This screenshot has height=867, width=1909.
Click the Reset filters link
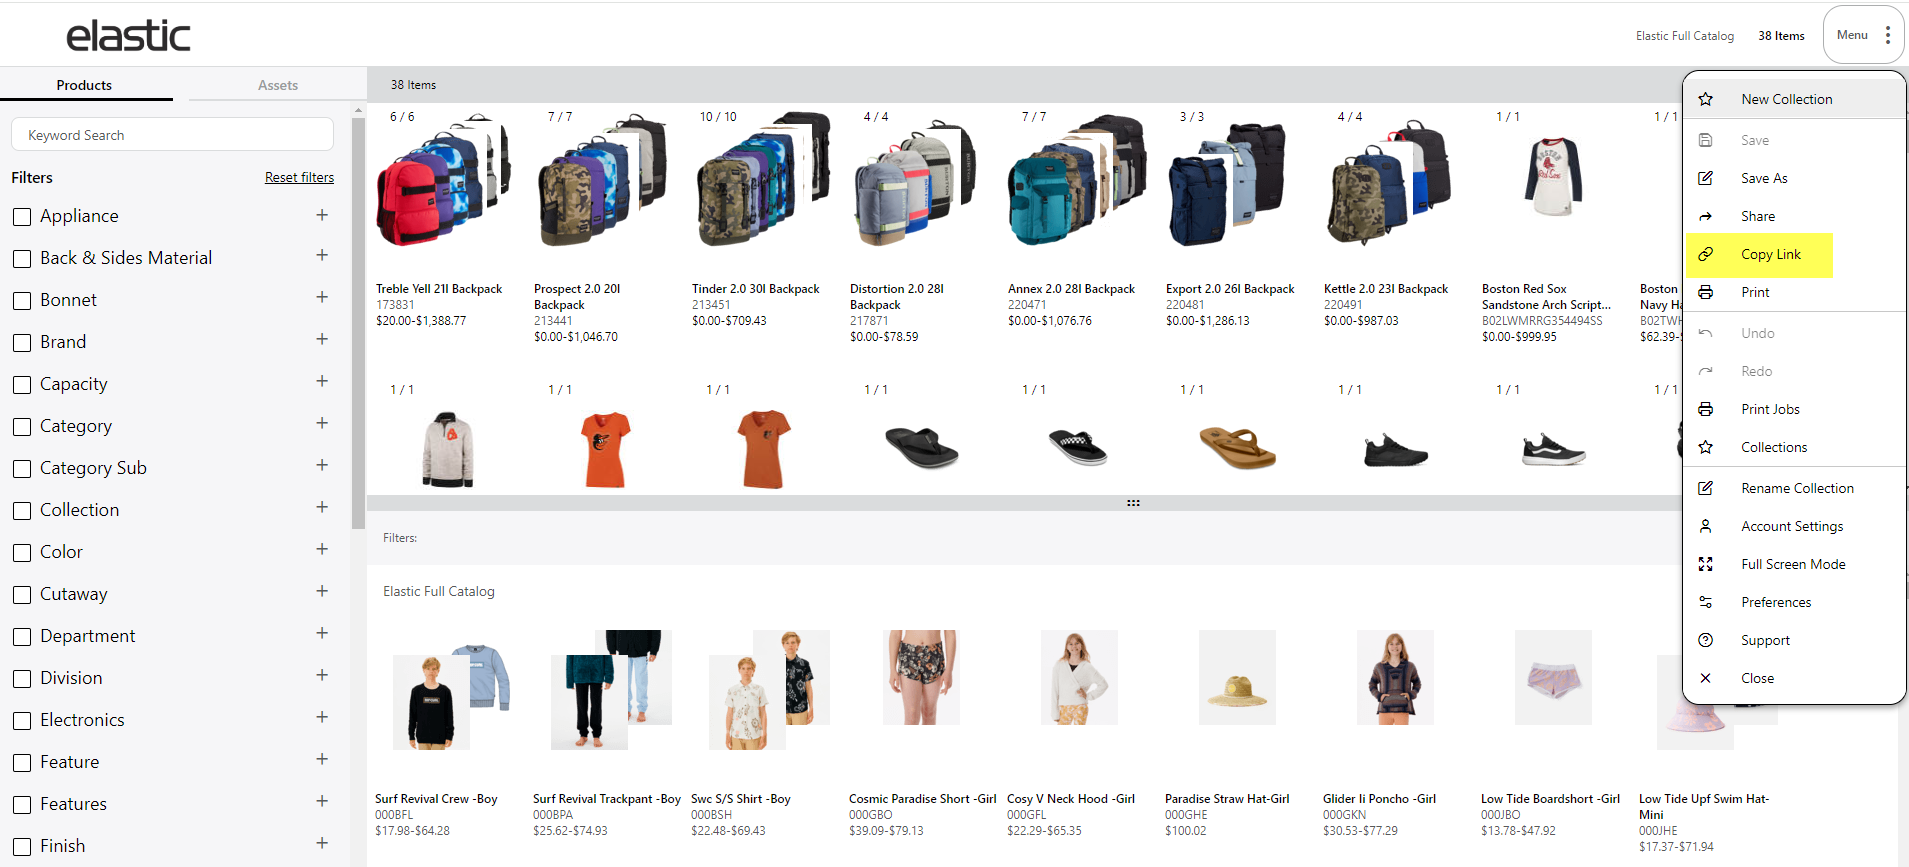click(299, 177)
